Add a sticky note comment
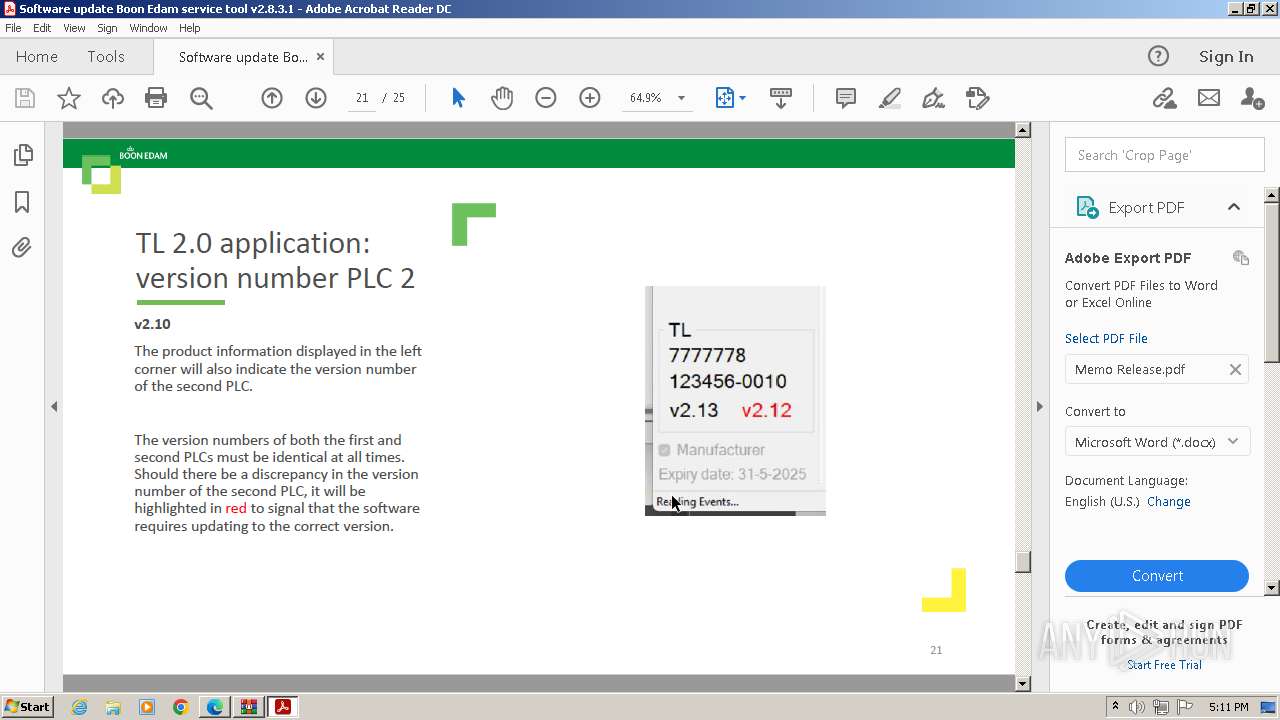 click(x=846, y=98)
